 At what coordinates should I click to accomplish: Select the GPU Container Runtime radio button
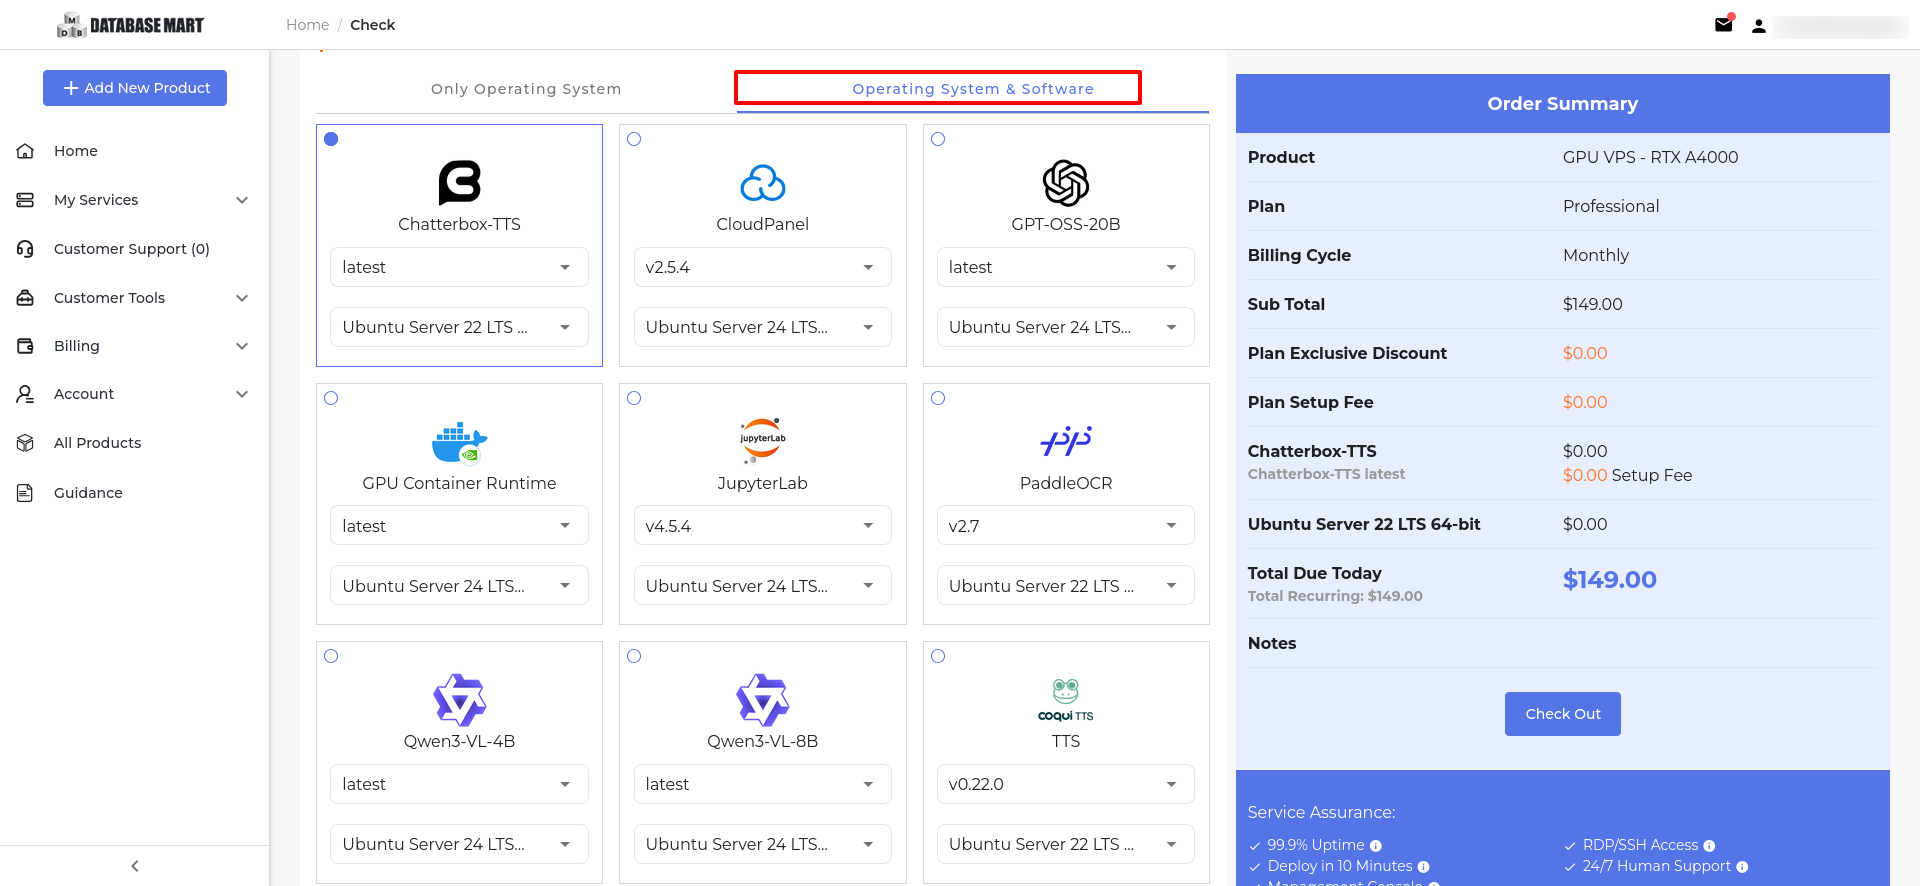[x=331, y=398]
